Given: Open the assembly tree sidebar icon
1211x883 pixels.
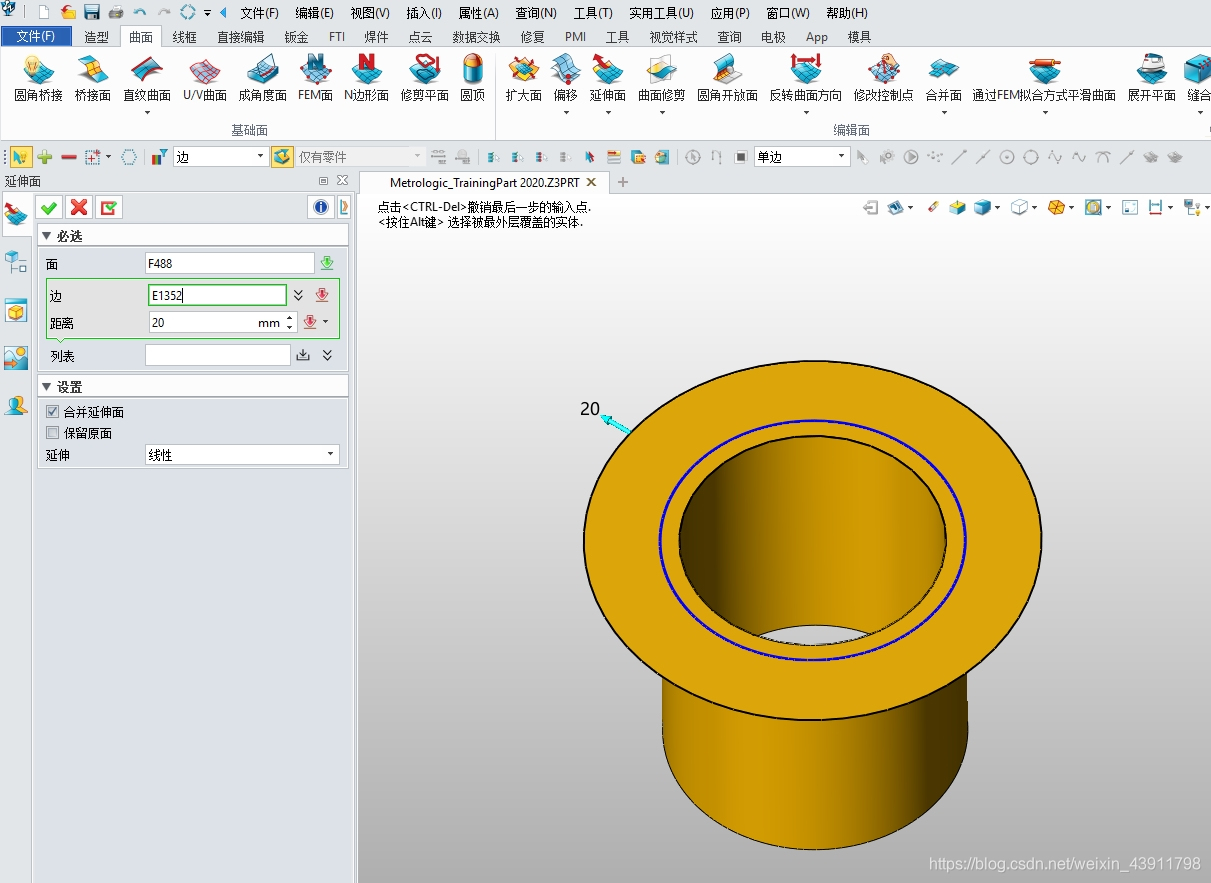Looking at the screenshot, I should [x=16, y=262].
